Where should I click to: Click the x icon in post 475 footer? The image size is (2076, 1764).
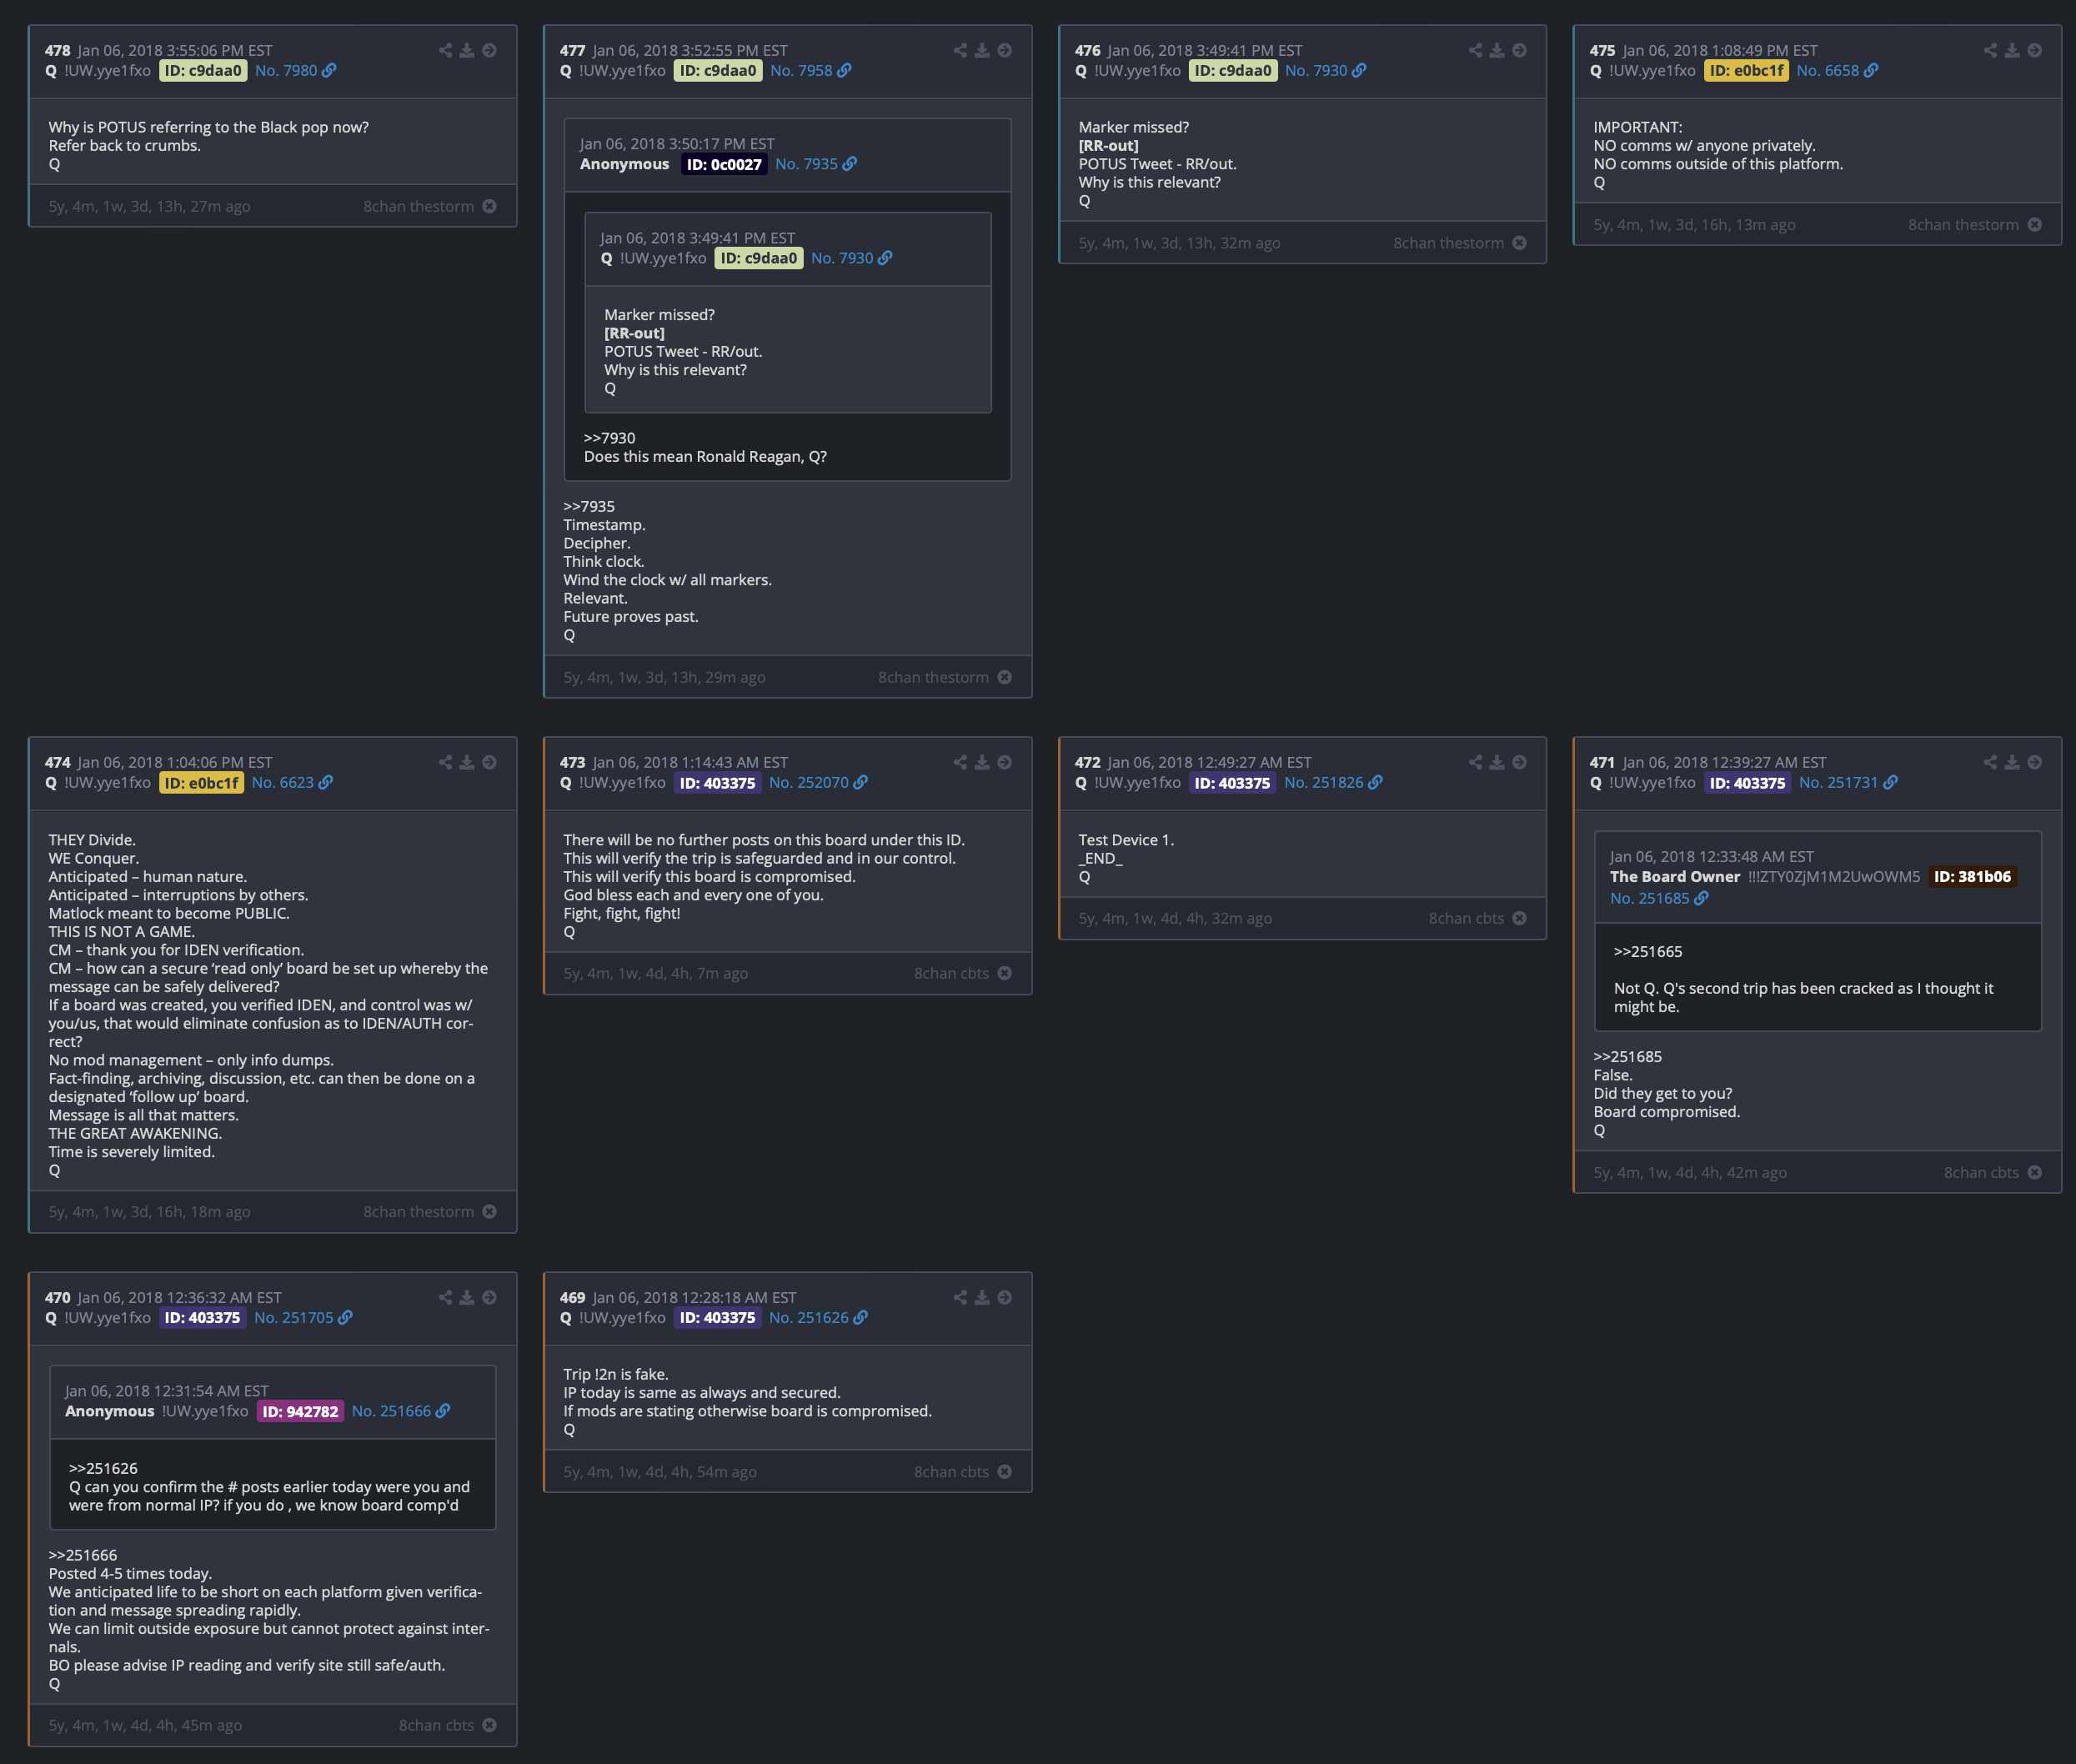[2034, 224]
